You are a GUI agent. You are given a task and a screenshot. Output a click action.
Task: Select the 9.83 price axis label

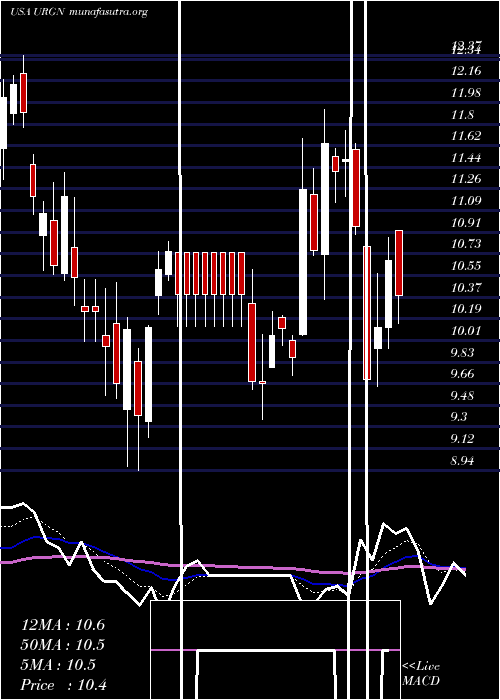(462, 353)
